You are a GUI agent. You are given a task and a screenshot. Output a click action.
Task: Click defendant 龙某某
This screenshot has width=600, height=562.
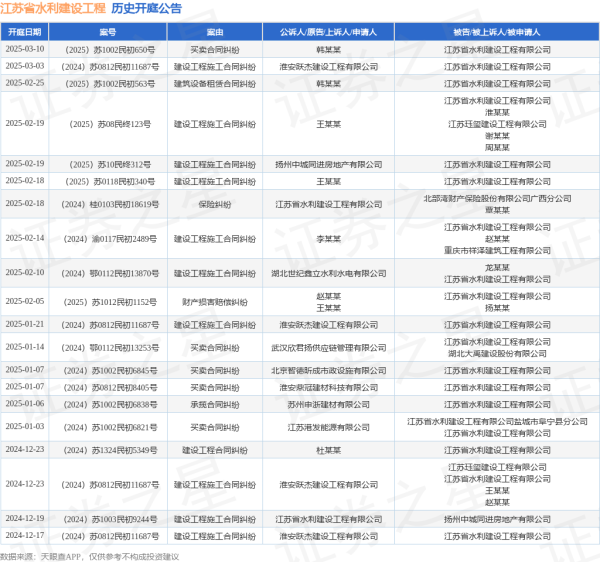(497, 268)
